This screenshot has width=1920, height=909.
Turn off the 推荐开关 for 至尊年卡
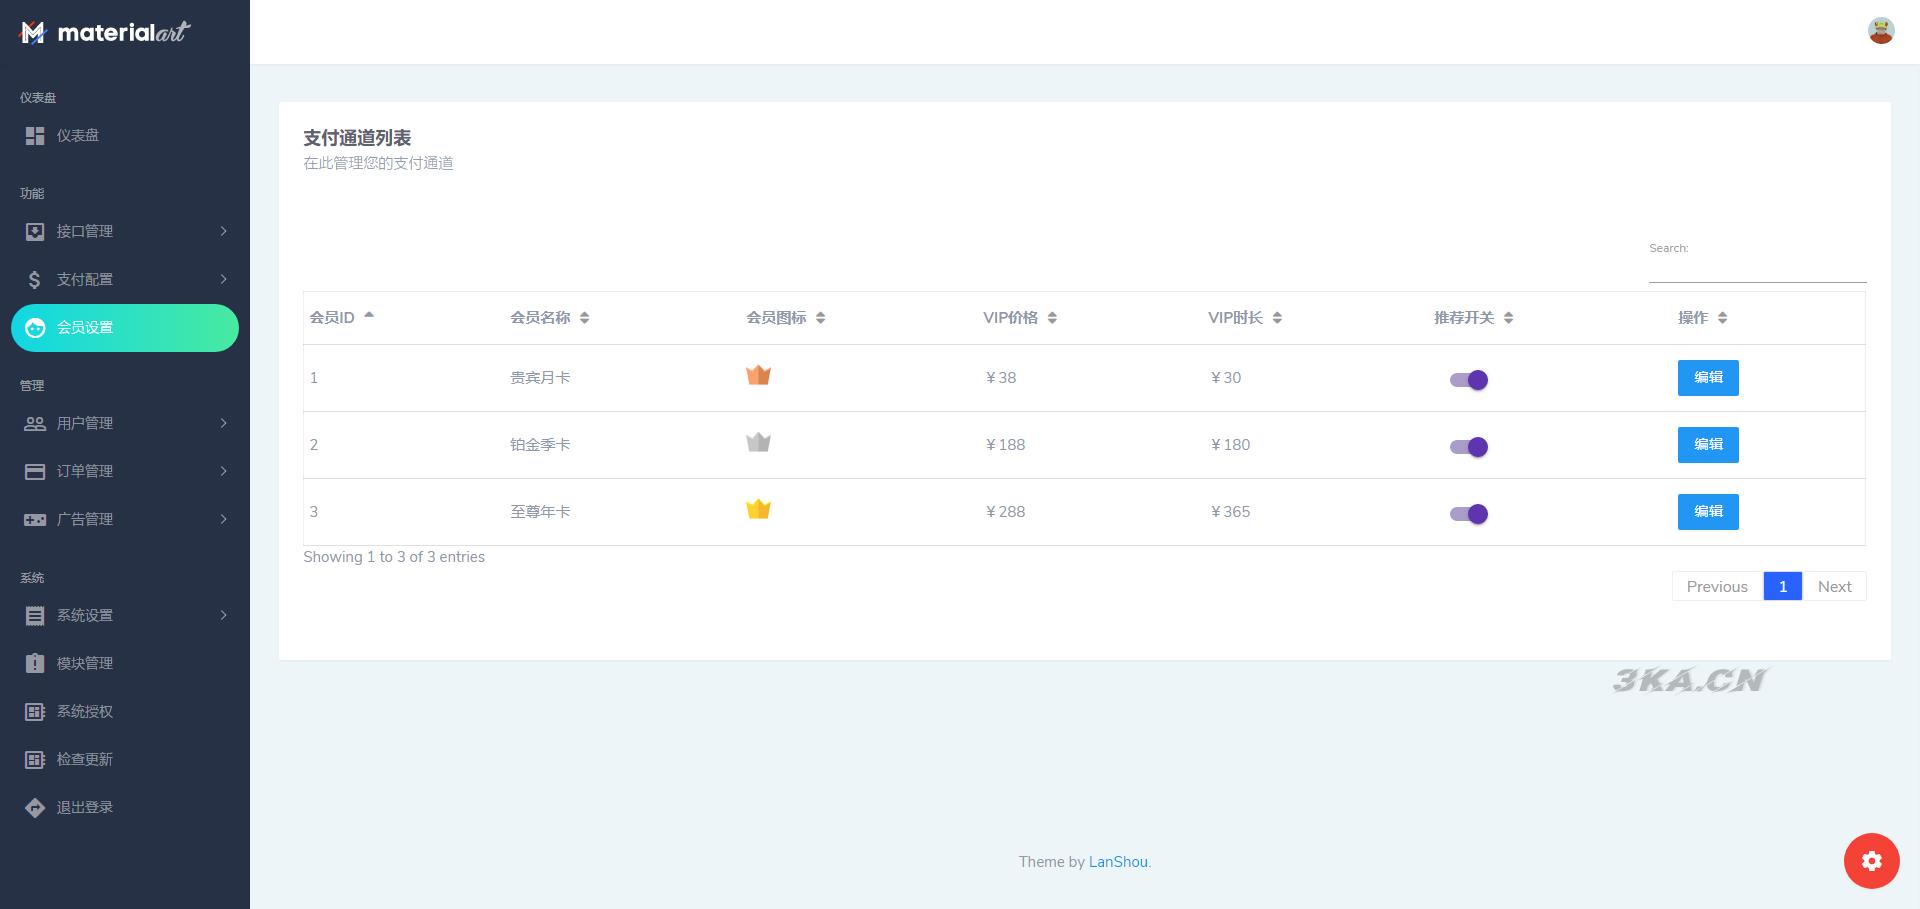(x=1469, y=514)
